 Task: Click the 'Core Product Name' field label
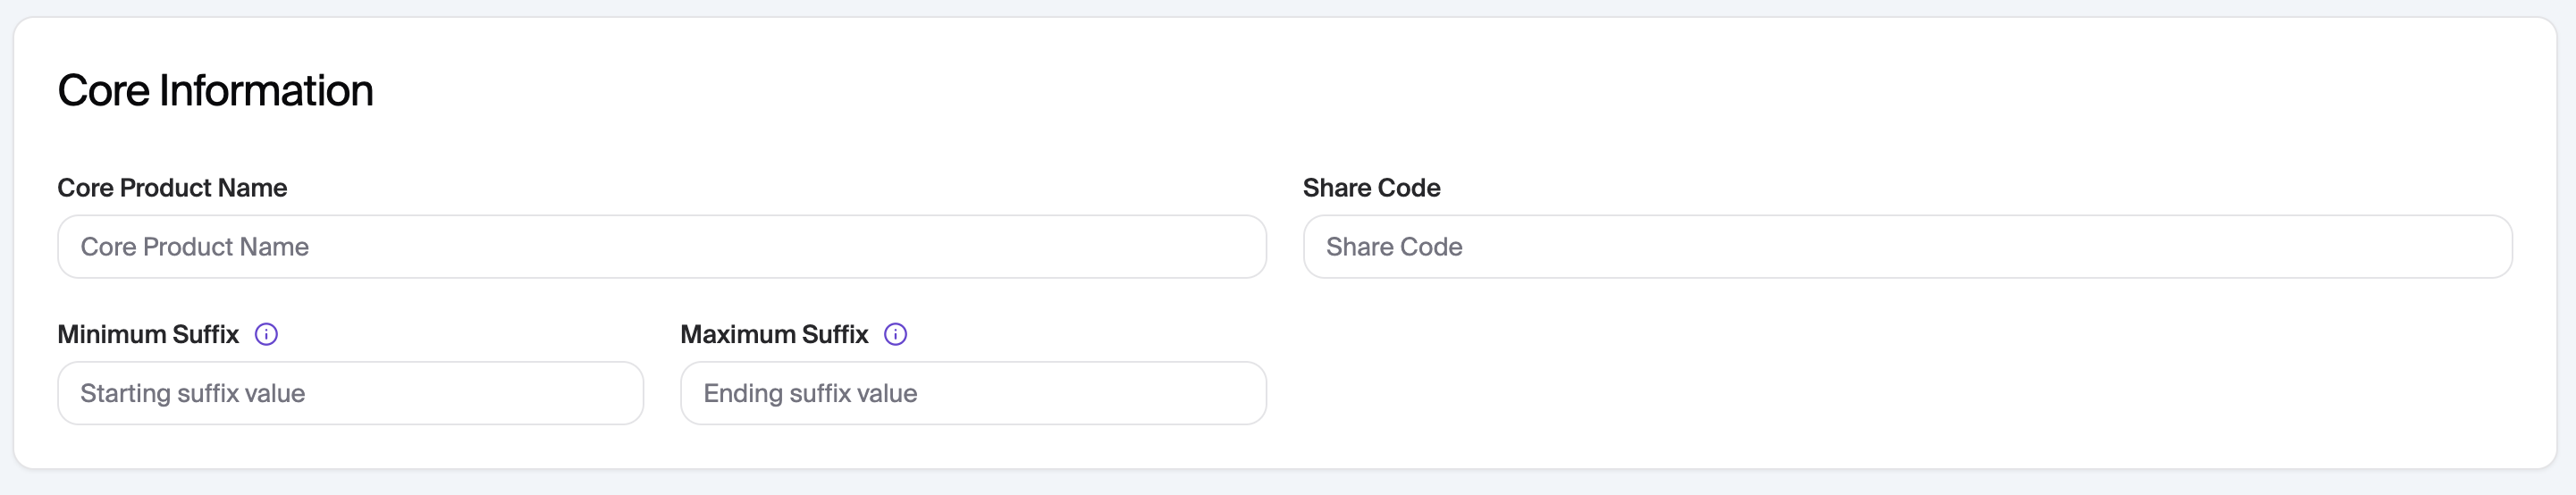pyautogui.click(x=172, y=188)
